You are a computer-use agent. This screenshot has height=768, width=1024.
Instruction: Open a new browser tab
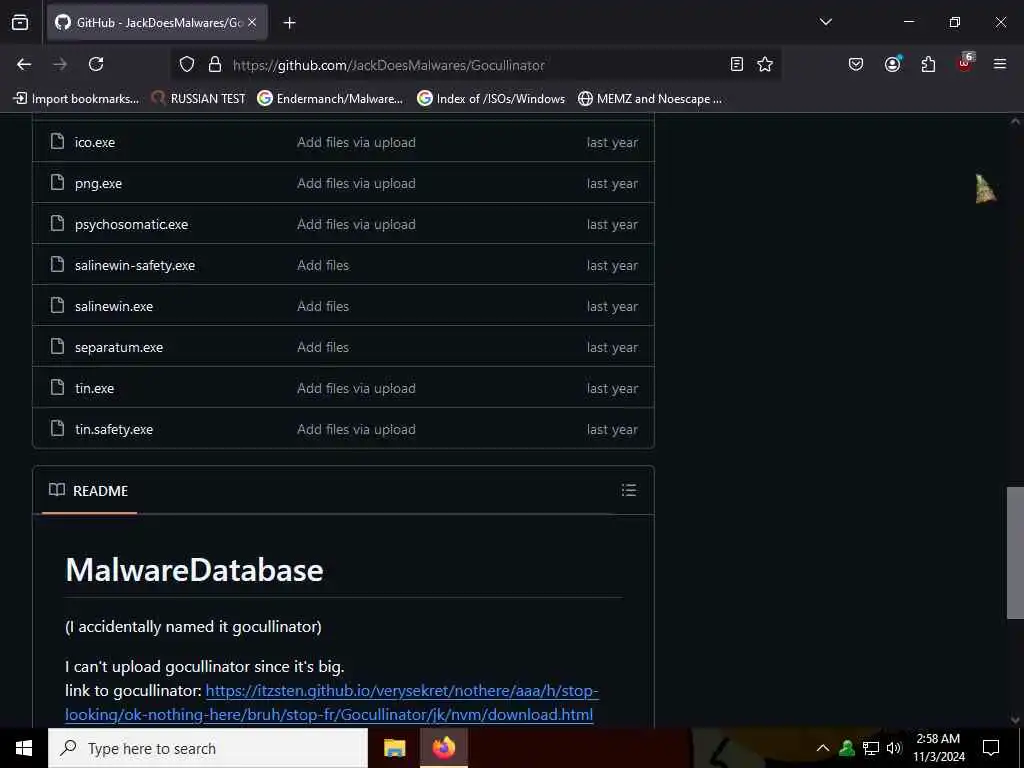(x=289, y=23)
